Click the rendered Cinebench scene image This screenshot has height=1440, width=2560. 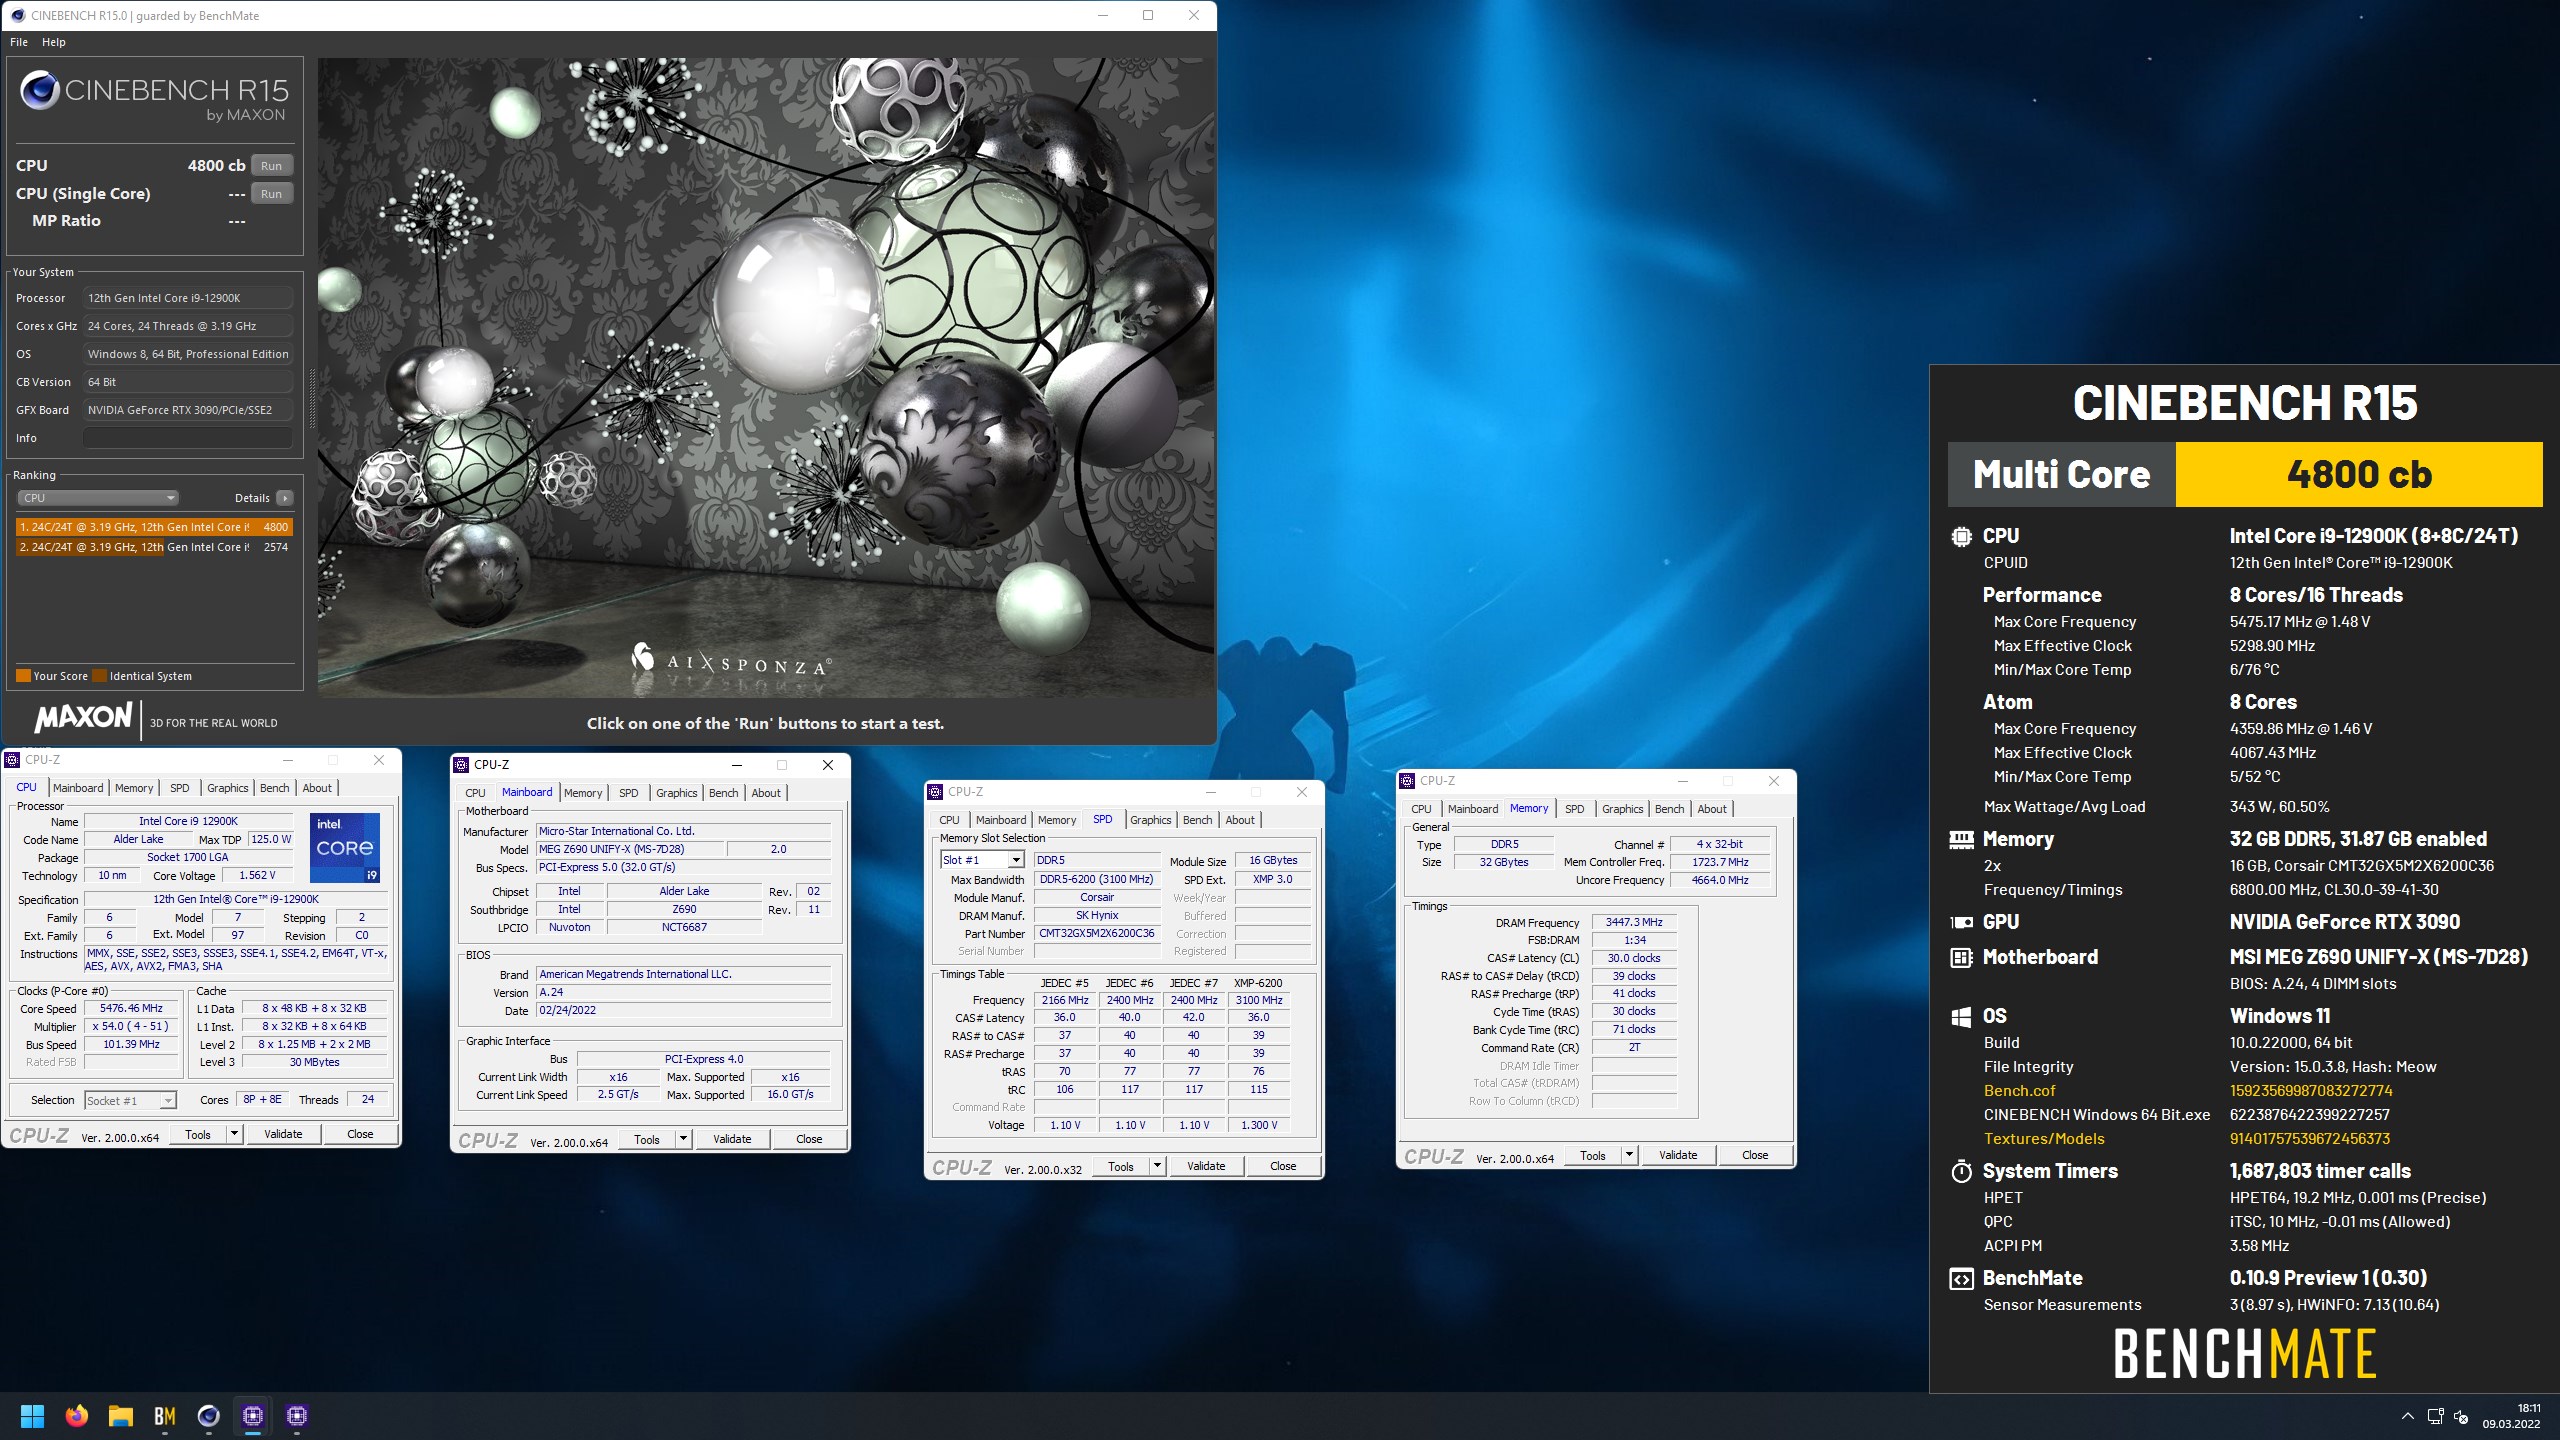(x=766, y=377)
